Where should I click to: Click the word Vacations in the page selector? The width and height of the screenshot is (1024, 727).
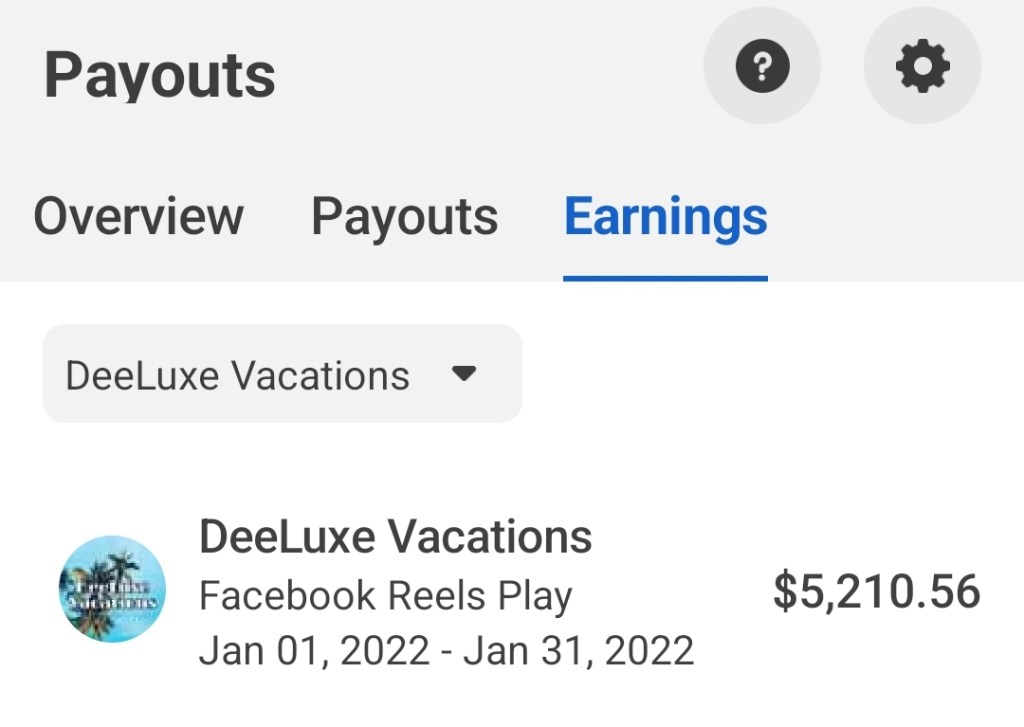pyautogui.click(x=321, y=376)
